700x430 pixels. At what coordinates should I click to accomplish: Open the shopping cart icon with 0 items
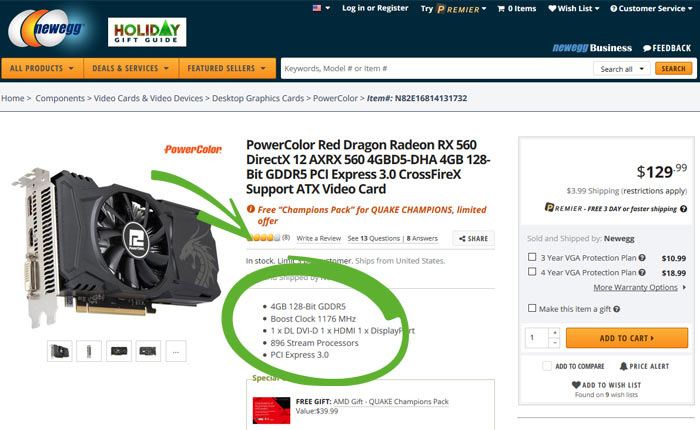point(501,8)
